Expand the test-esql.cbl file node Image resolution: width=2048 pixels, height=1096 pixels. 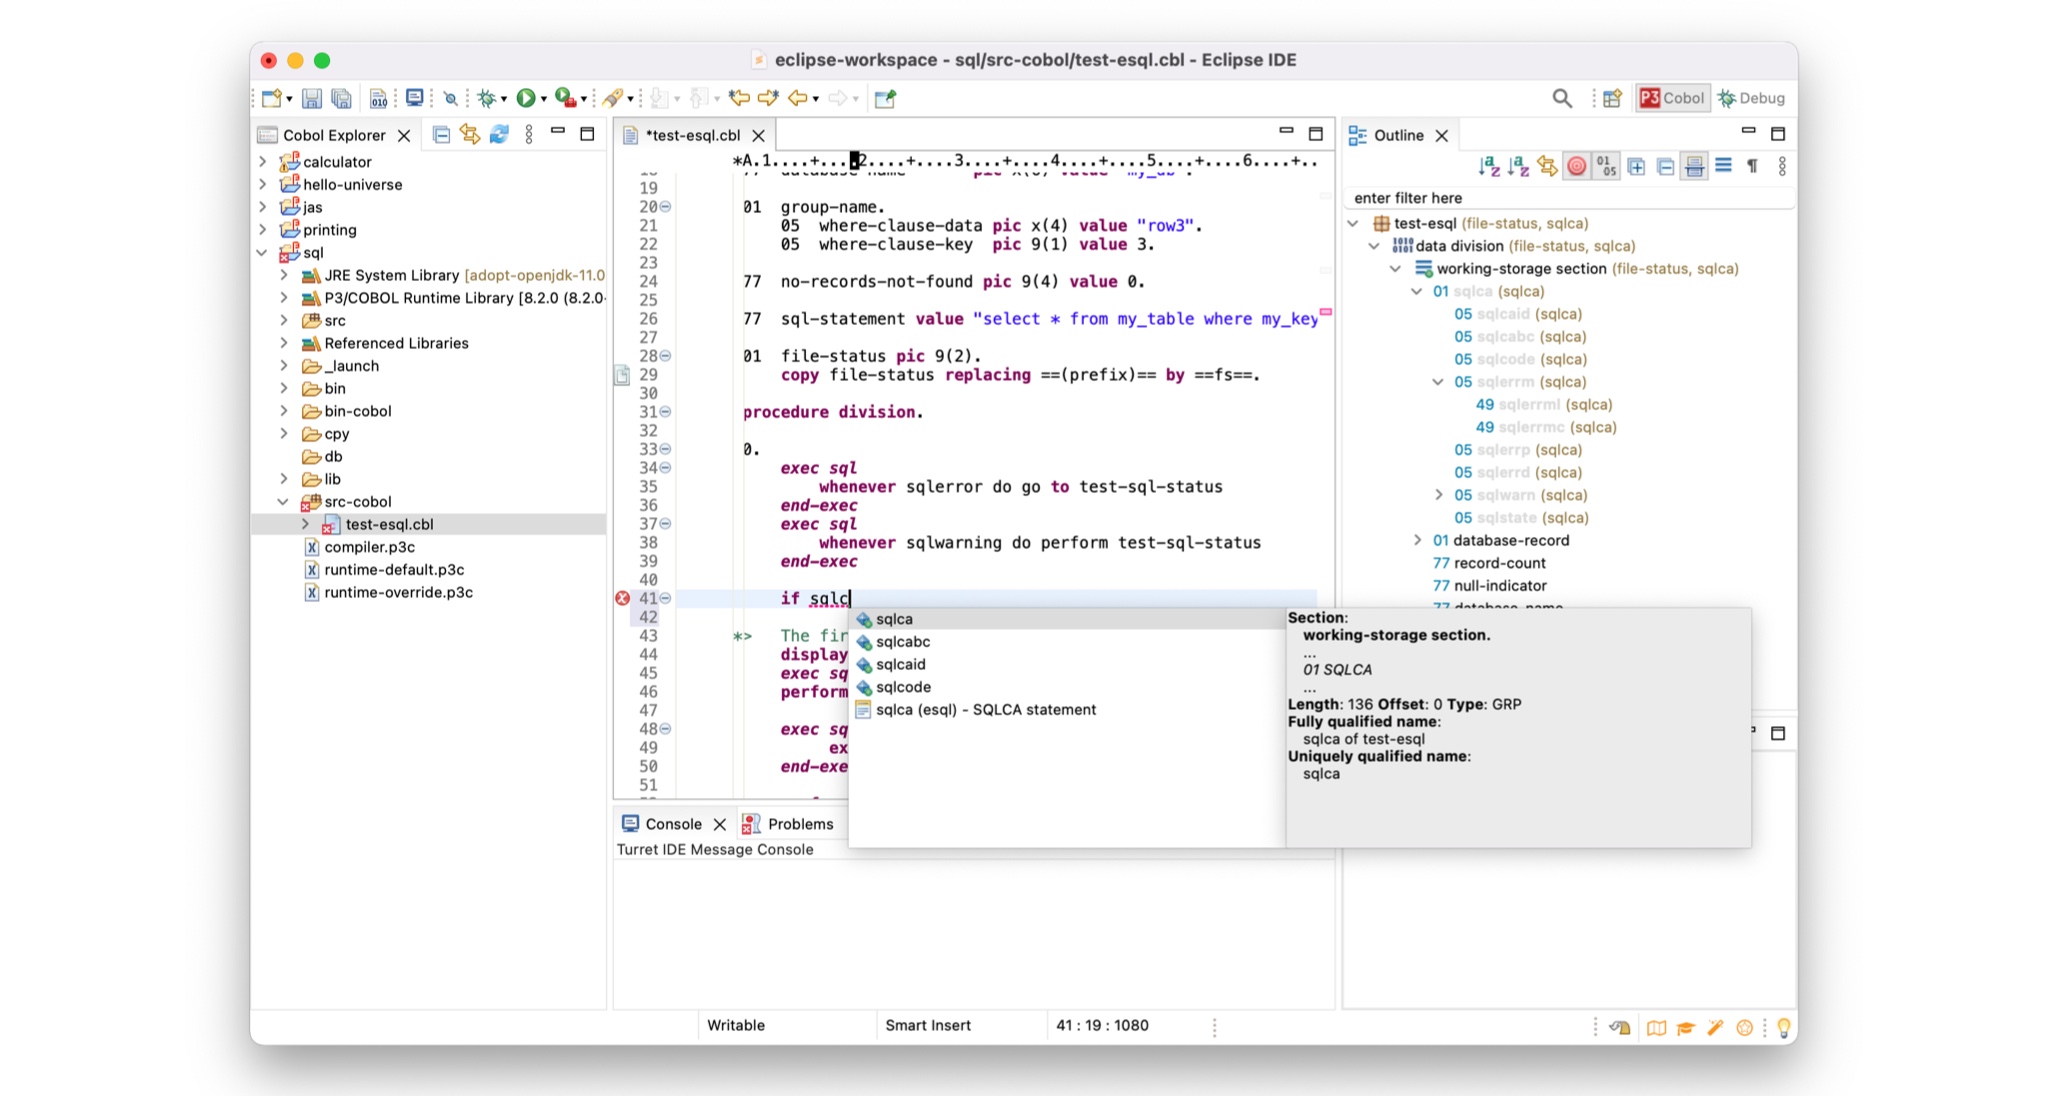click(x=305, y=524)
